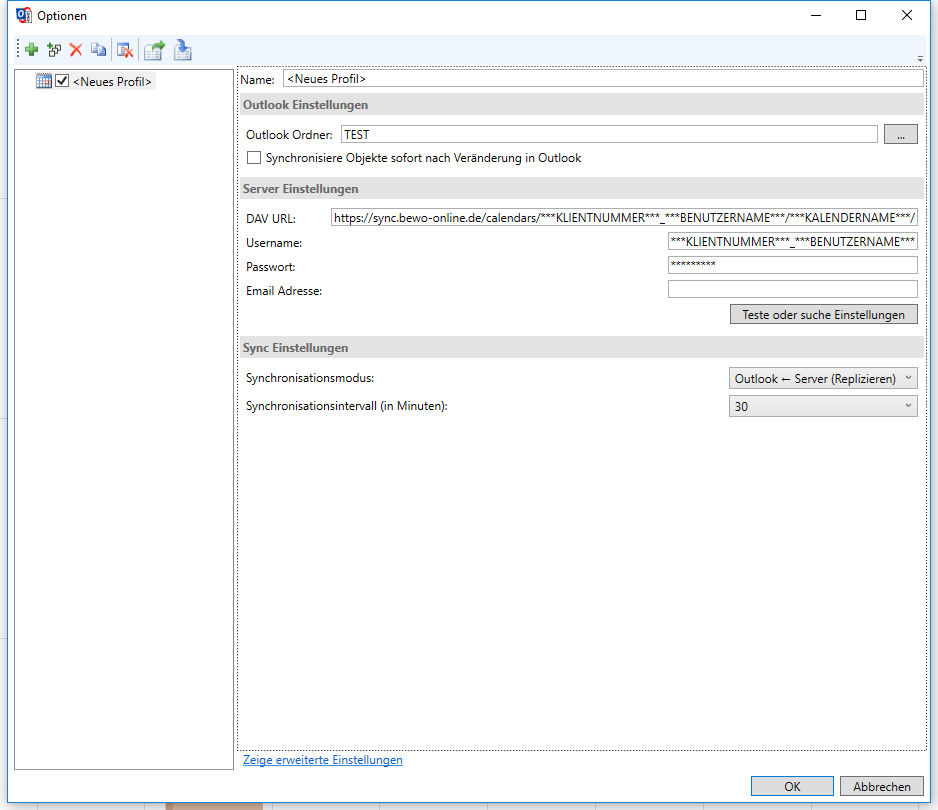Screen dimensions: 938x810
Task: Add a new profile with the green plus icon
Action: [x=31, y=49]
